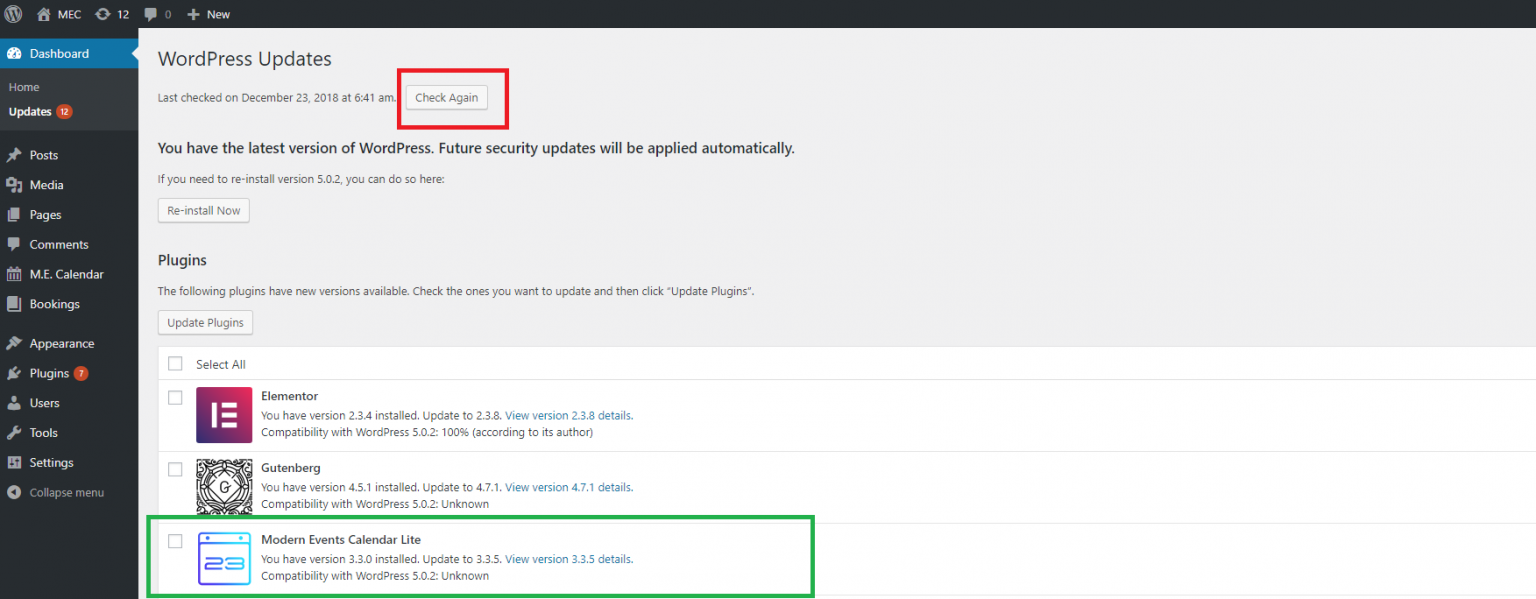Click the Update Plugins button
The width and height of the screenshot is (1536, 599).
click(206, 323)
